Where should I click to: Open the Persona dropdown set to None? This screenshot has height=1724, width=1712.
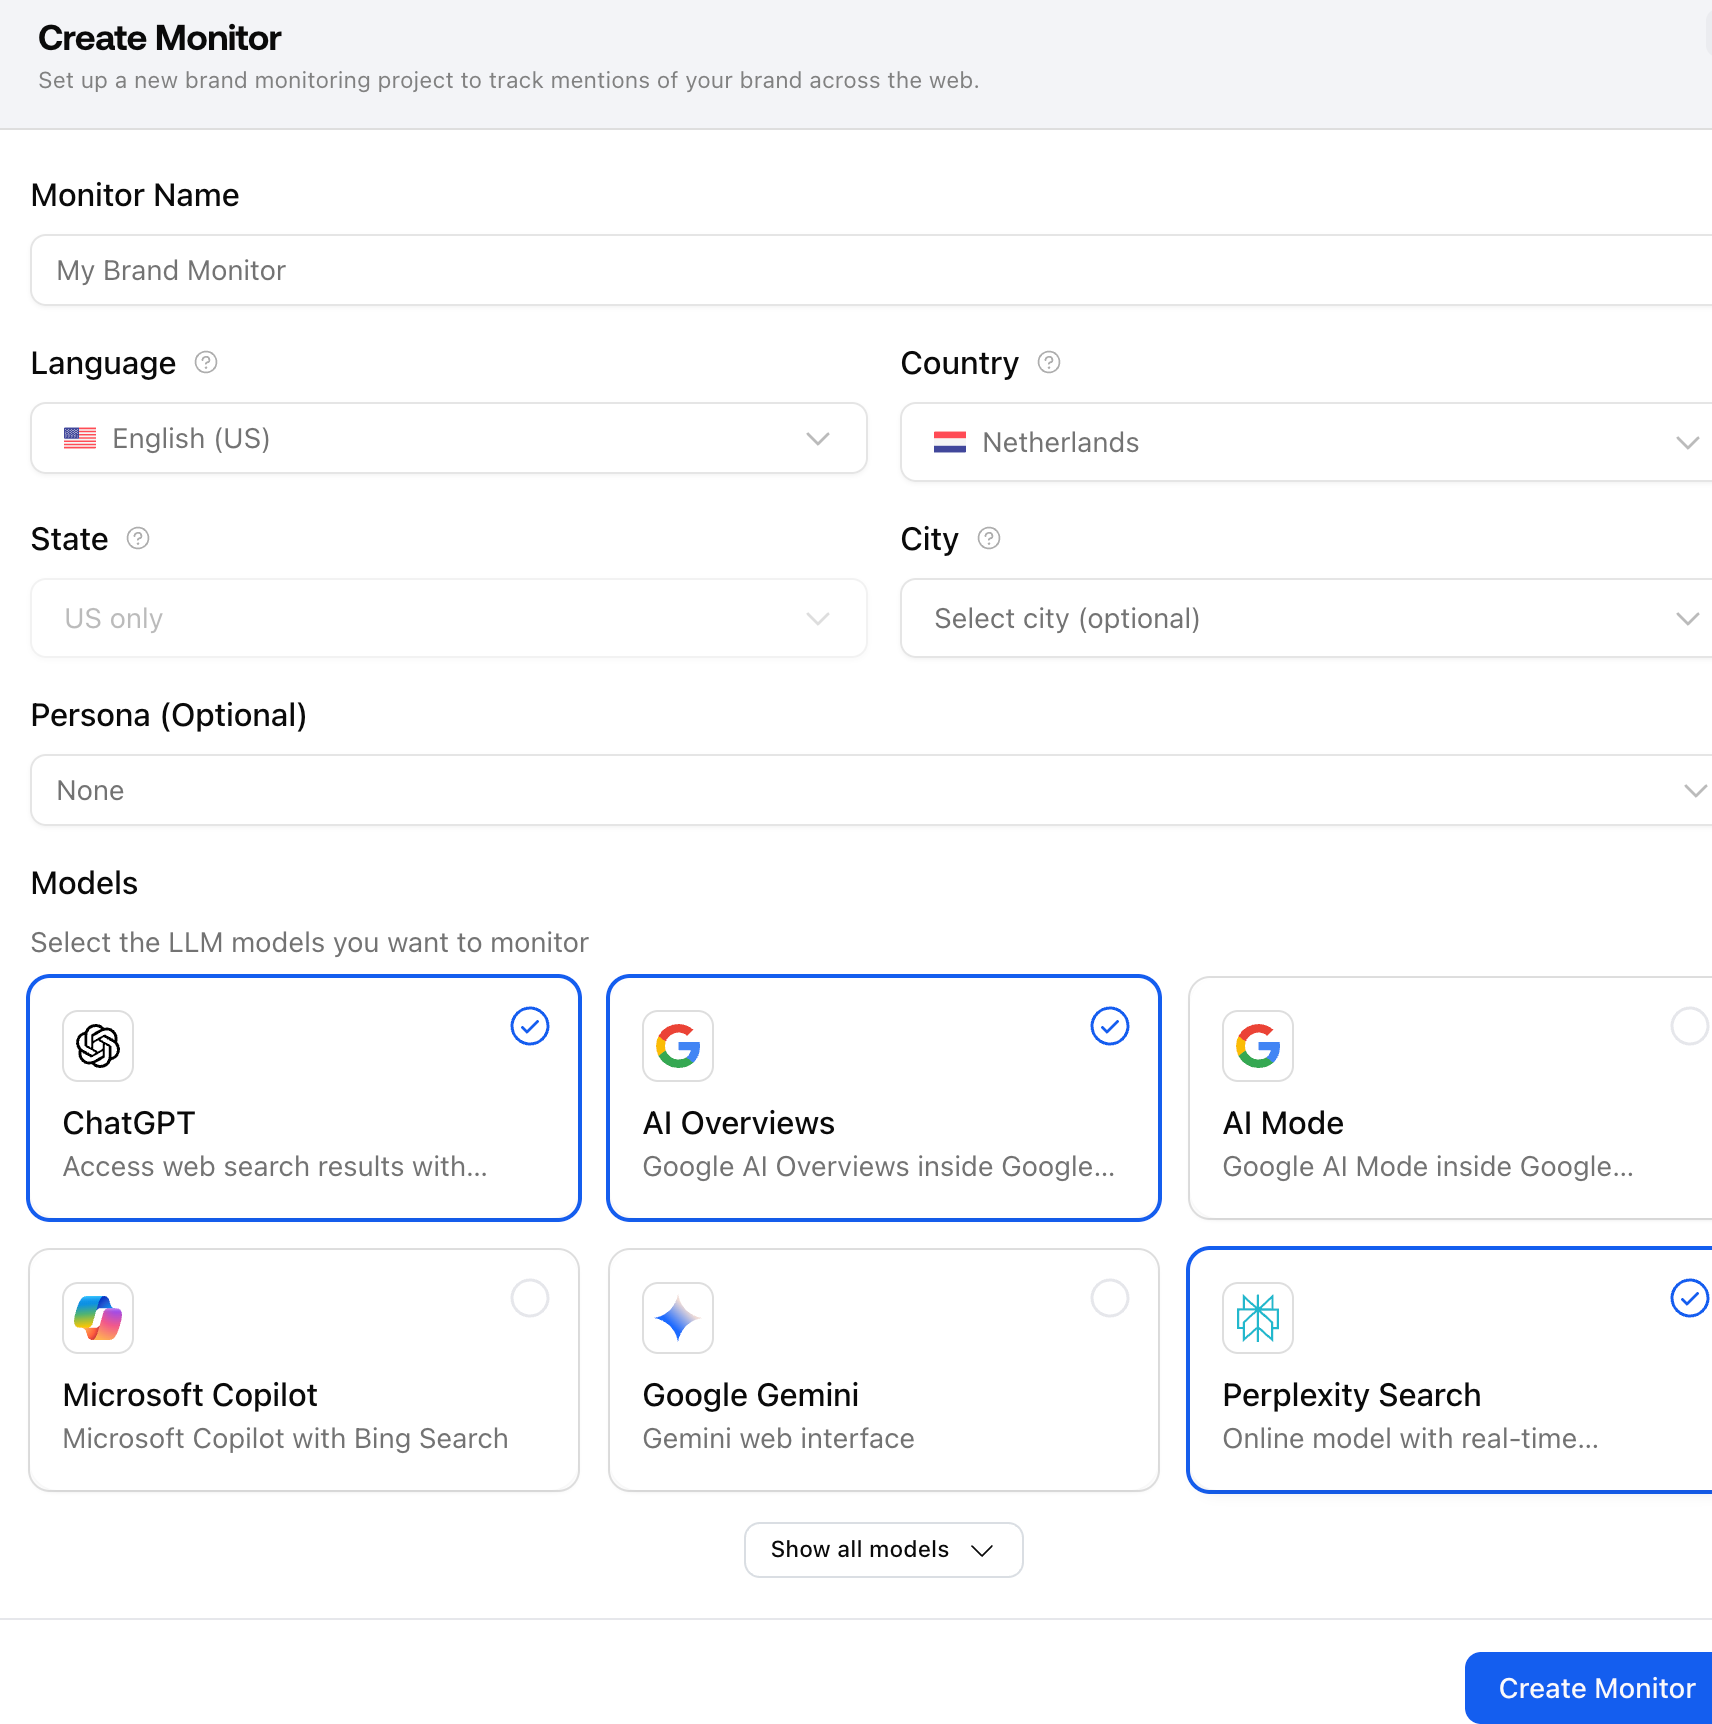tap(870, 790)
